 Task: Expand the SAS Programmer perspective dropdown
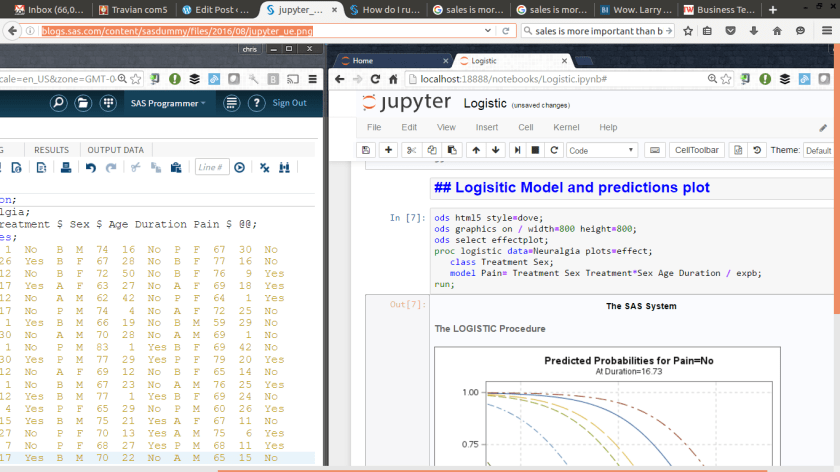click(x=168, y=103)
